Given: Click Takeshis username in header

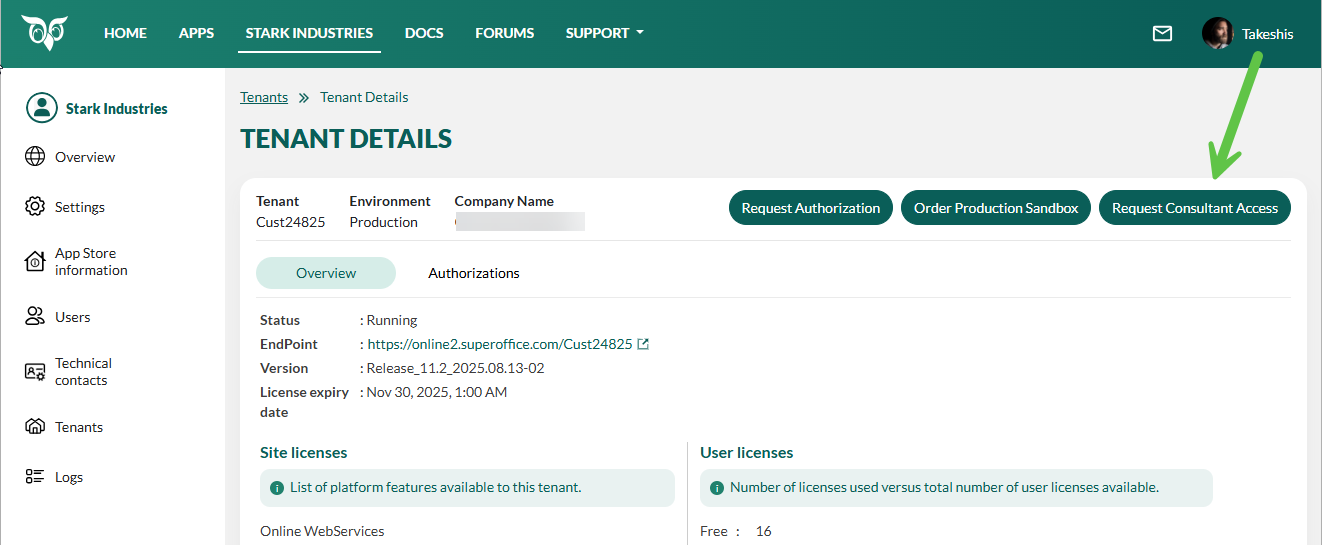Looking at the screenshot, I should click(x=1268, y=34).
